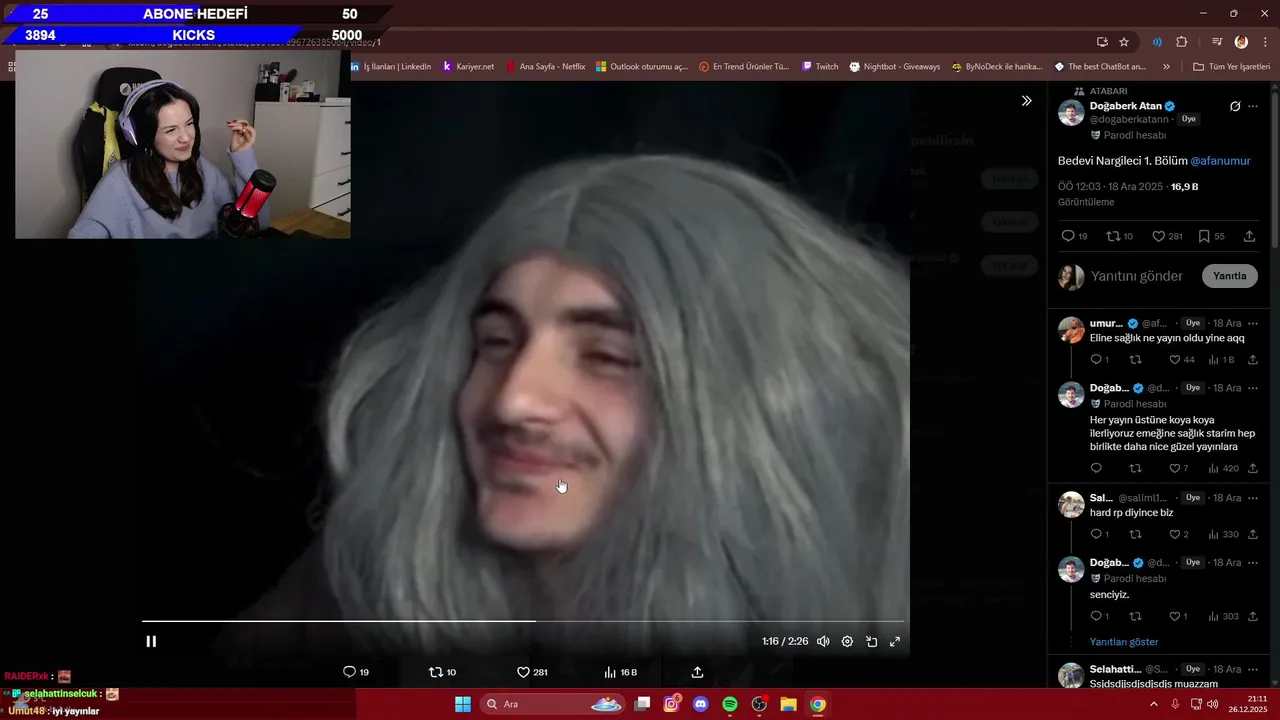Open Ana Sayfa - Netflix bookmark
1280x720 pixels.
[545, 66]
